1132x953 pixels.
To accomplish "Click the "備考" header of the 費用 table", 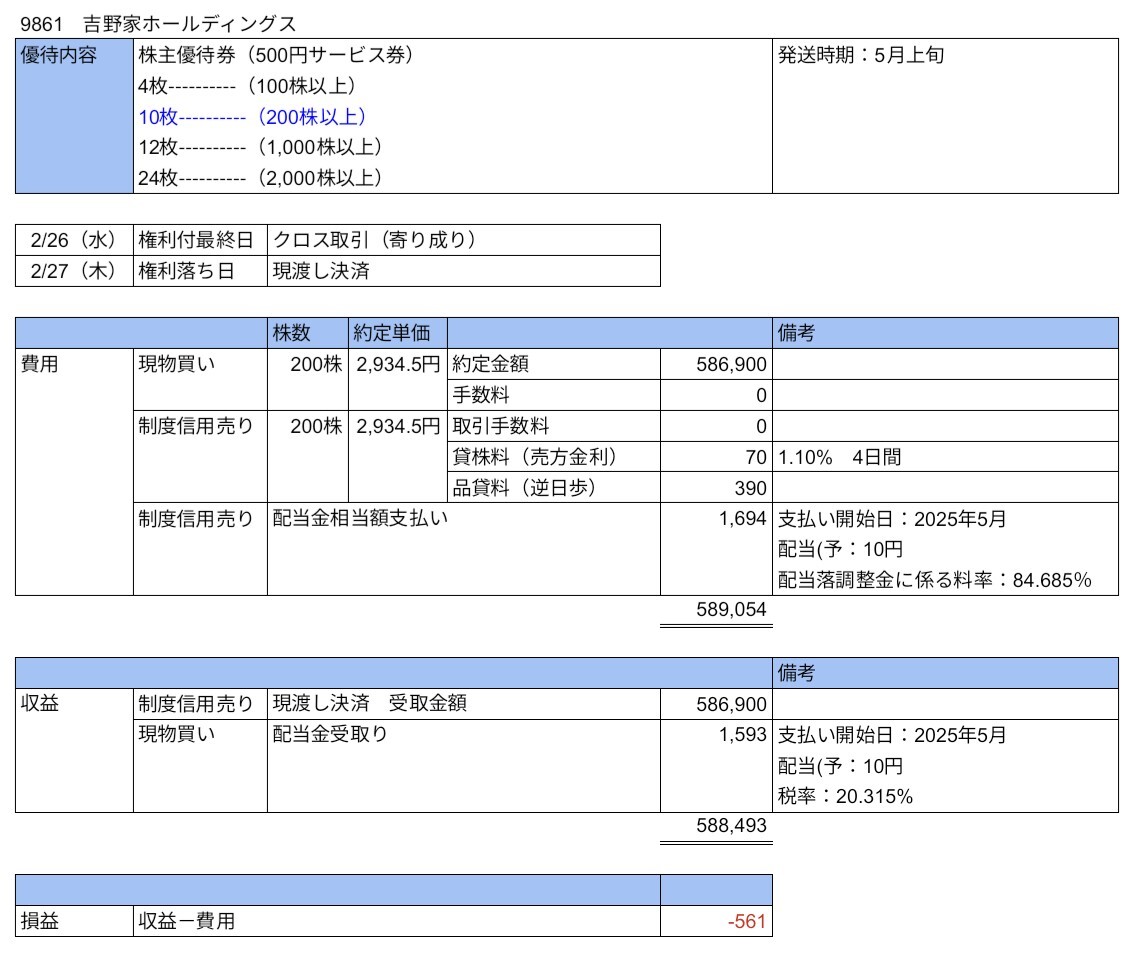I will [945, 333].
